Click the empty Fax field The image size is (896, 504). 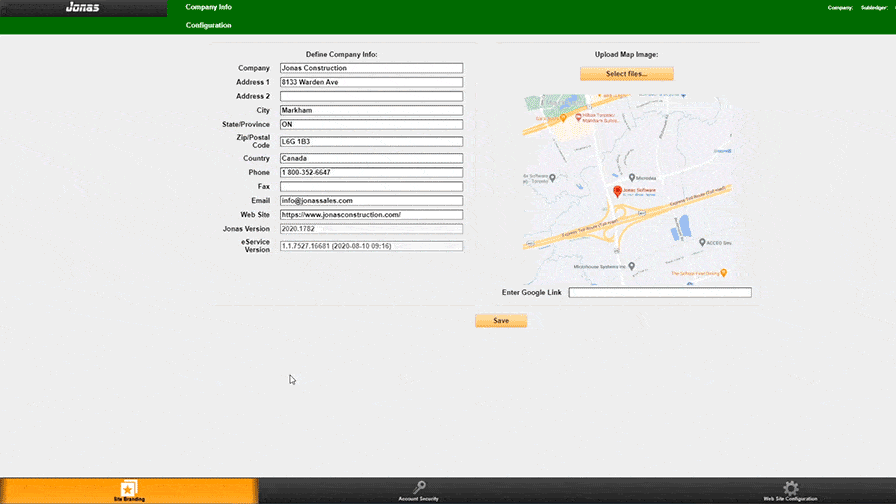tap(371, 186)
